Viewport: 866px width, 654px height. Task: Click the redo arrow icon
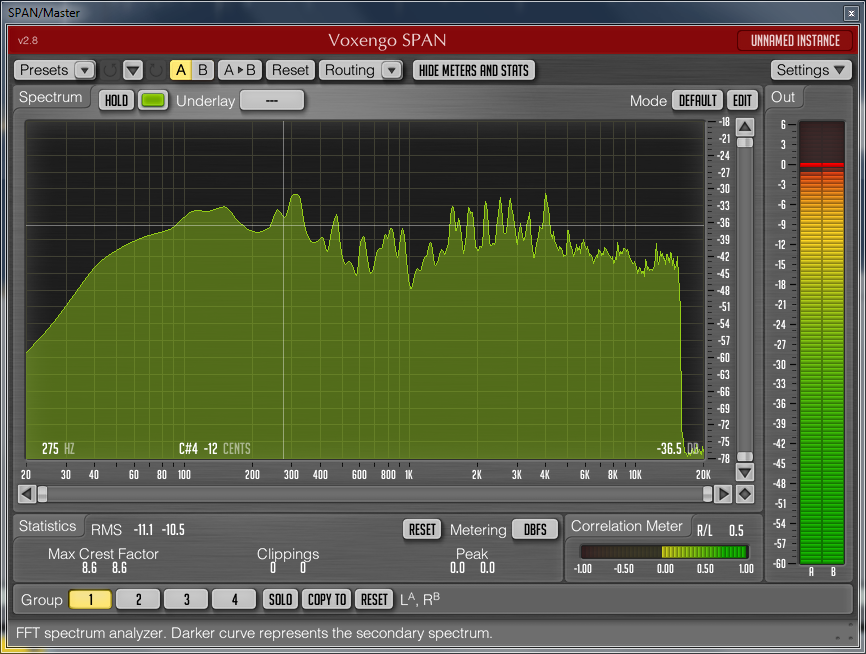coord(156,70)
